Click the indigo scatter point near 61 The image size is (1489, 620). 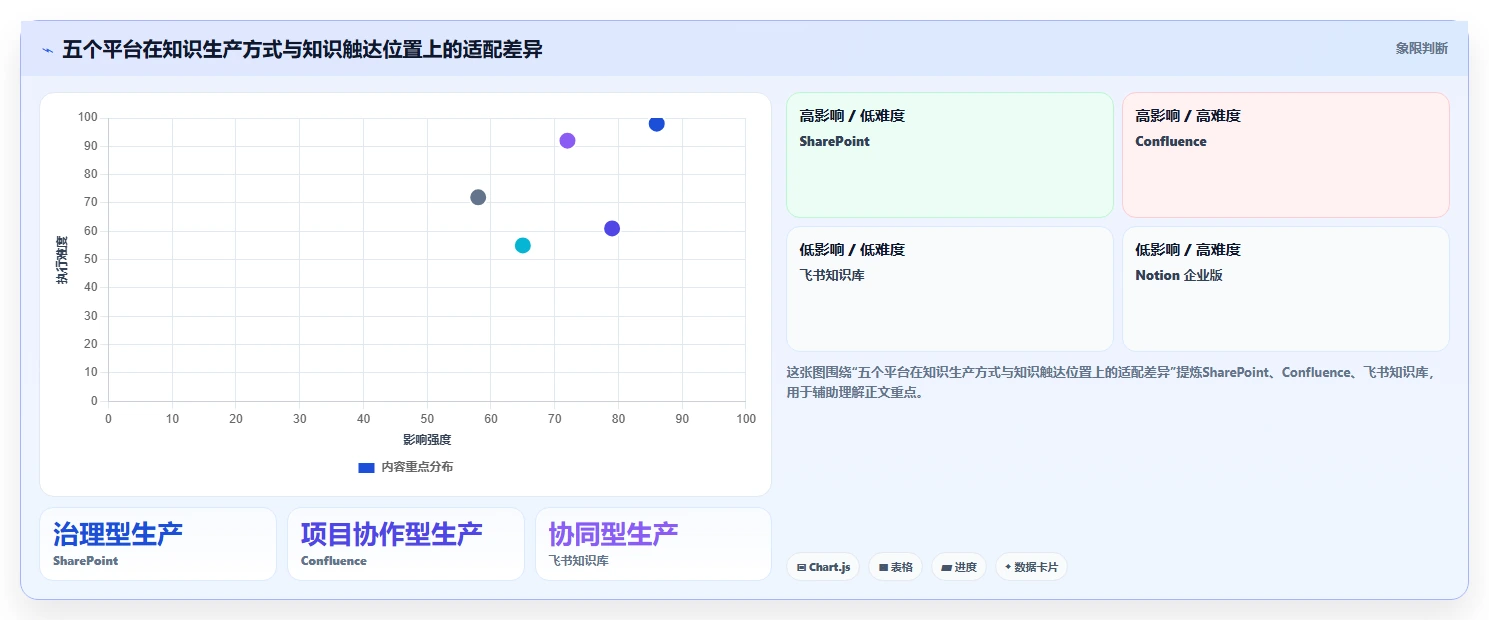point(612,229)
